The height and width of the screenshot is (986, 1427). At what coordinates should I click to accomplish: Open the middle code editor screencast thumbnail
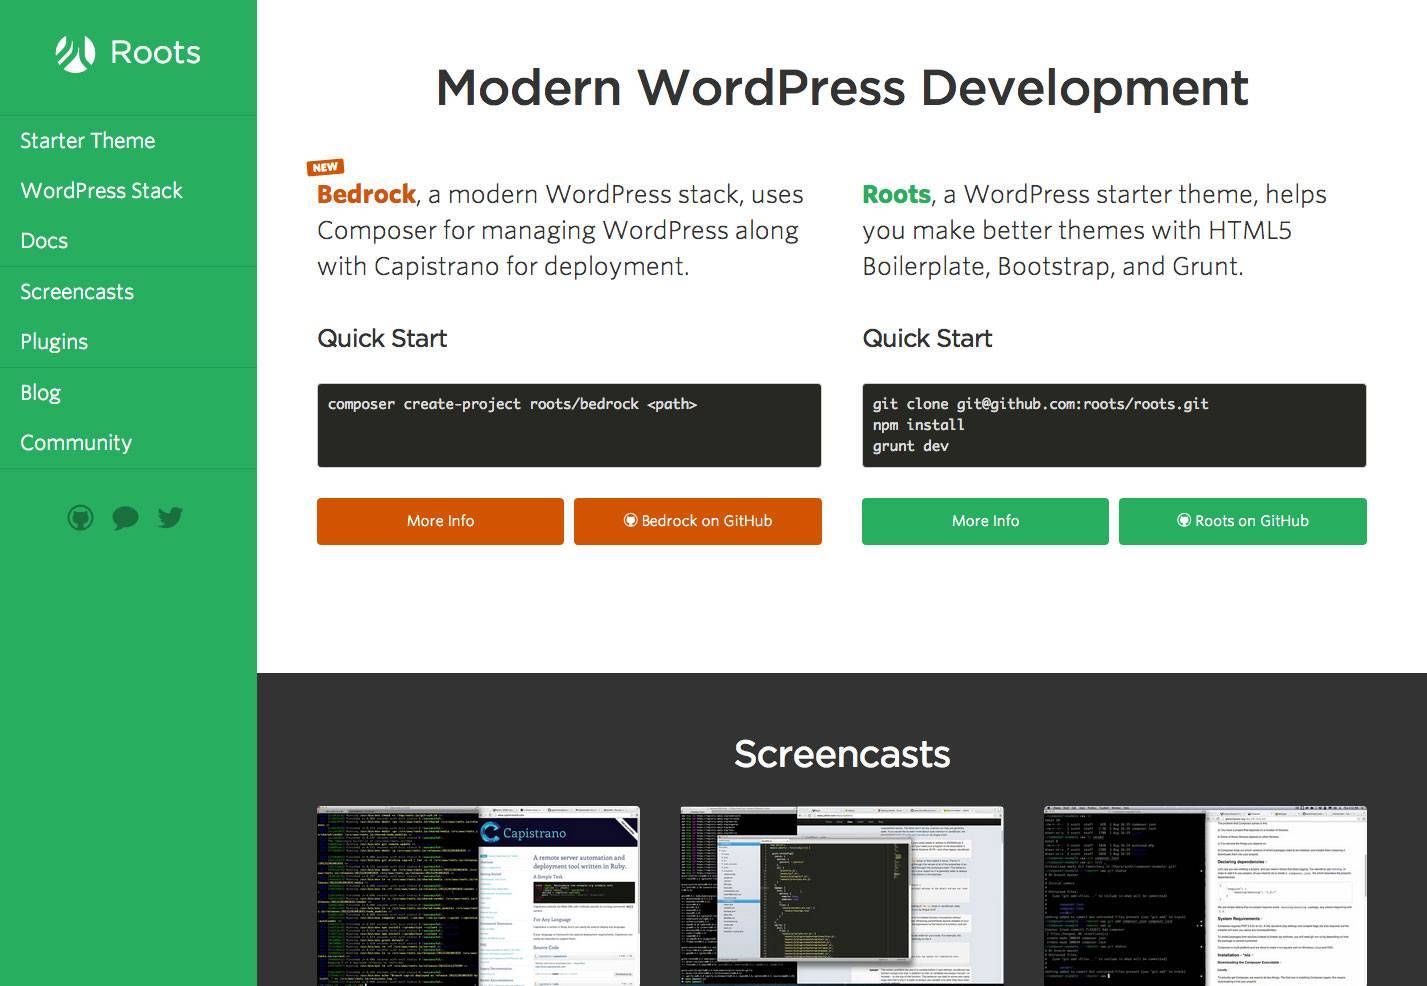842,896
